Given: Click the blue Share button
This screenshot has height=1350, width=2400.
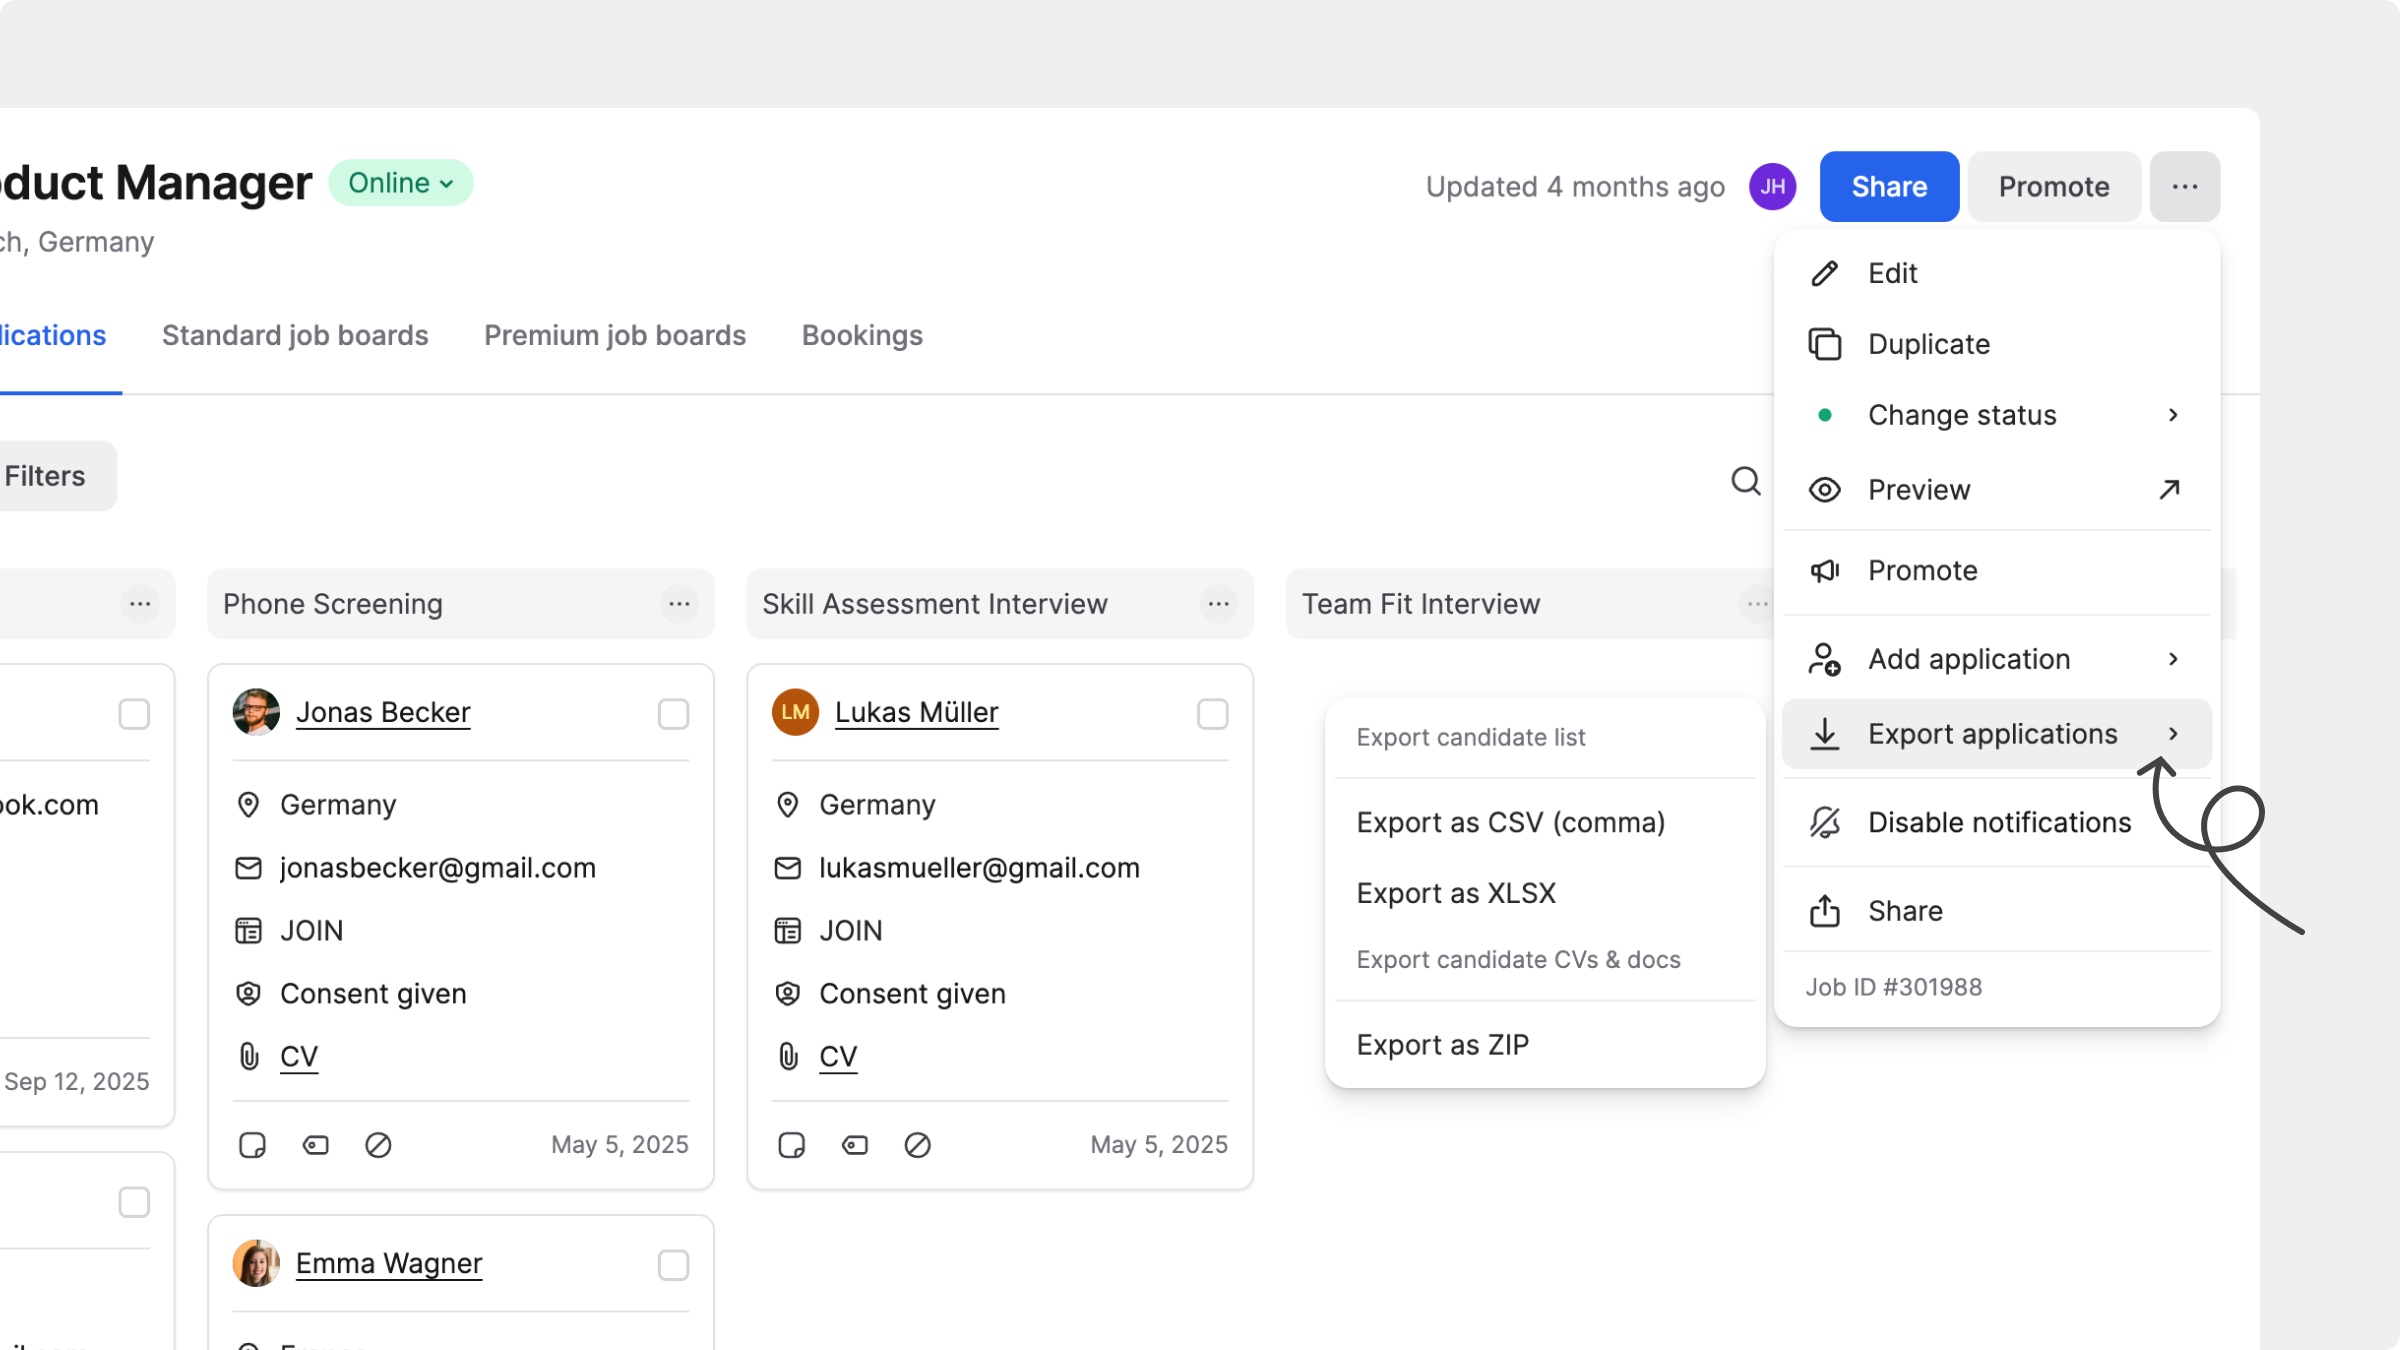Looking at the screenshot, I should pyautogui.click(x=1888, y=186).
